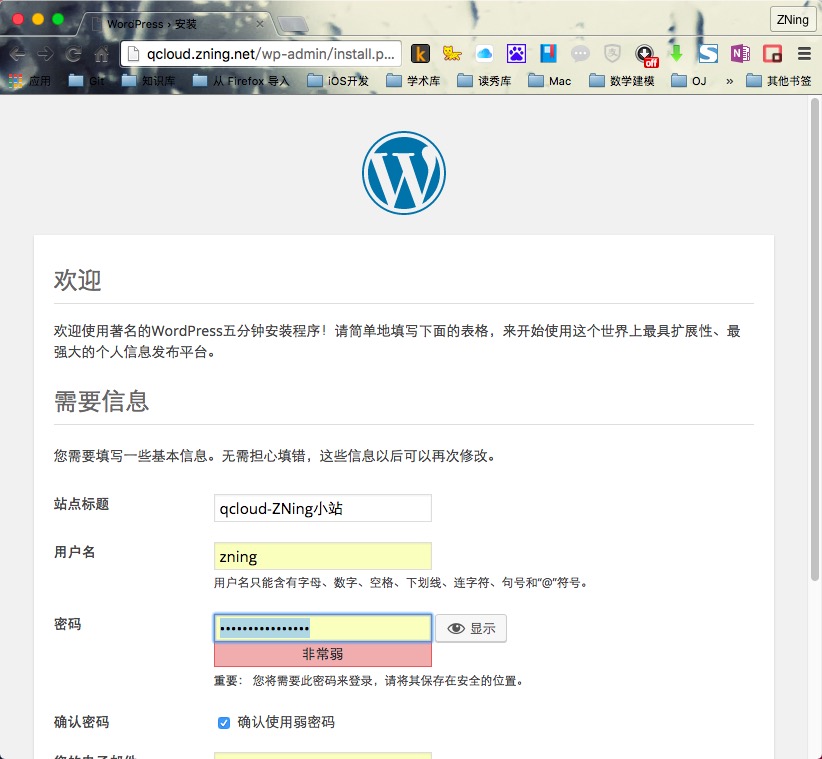Click the 站点标题 label

(81, 504)
